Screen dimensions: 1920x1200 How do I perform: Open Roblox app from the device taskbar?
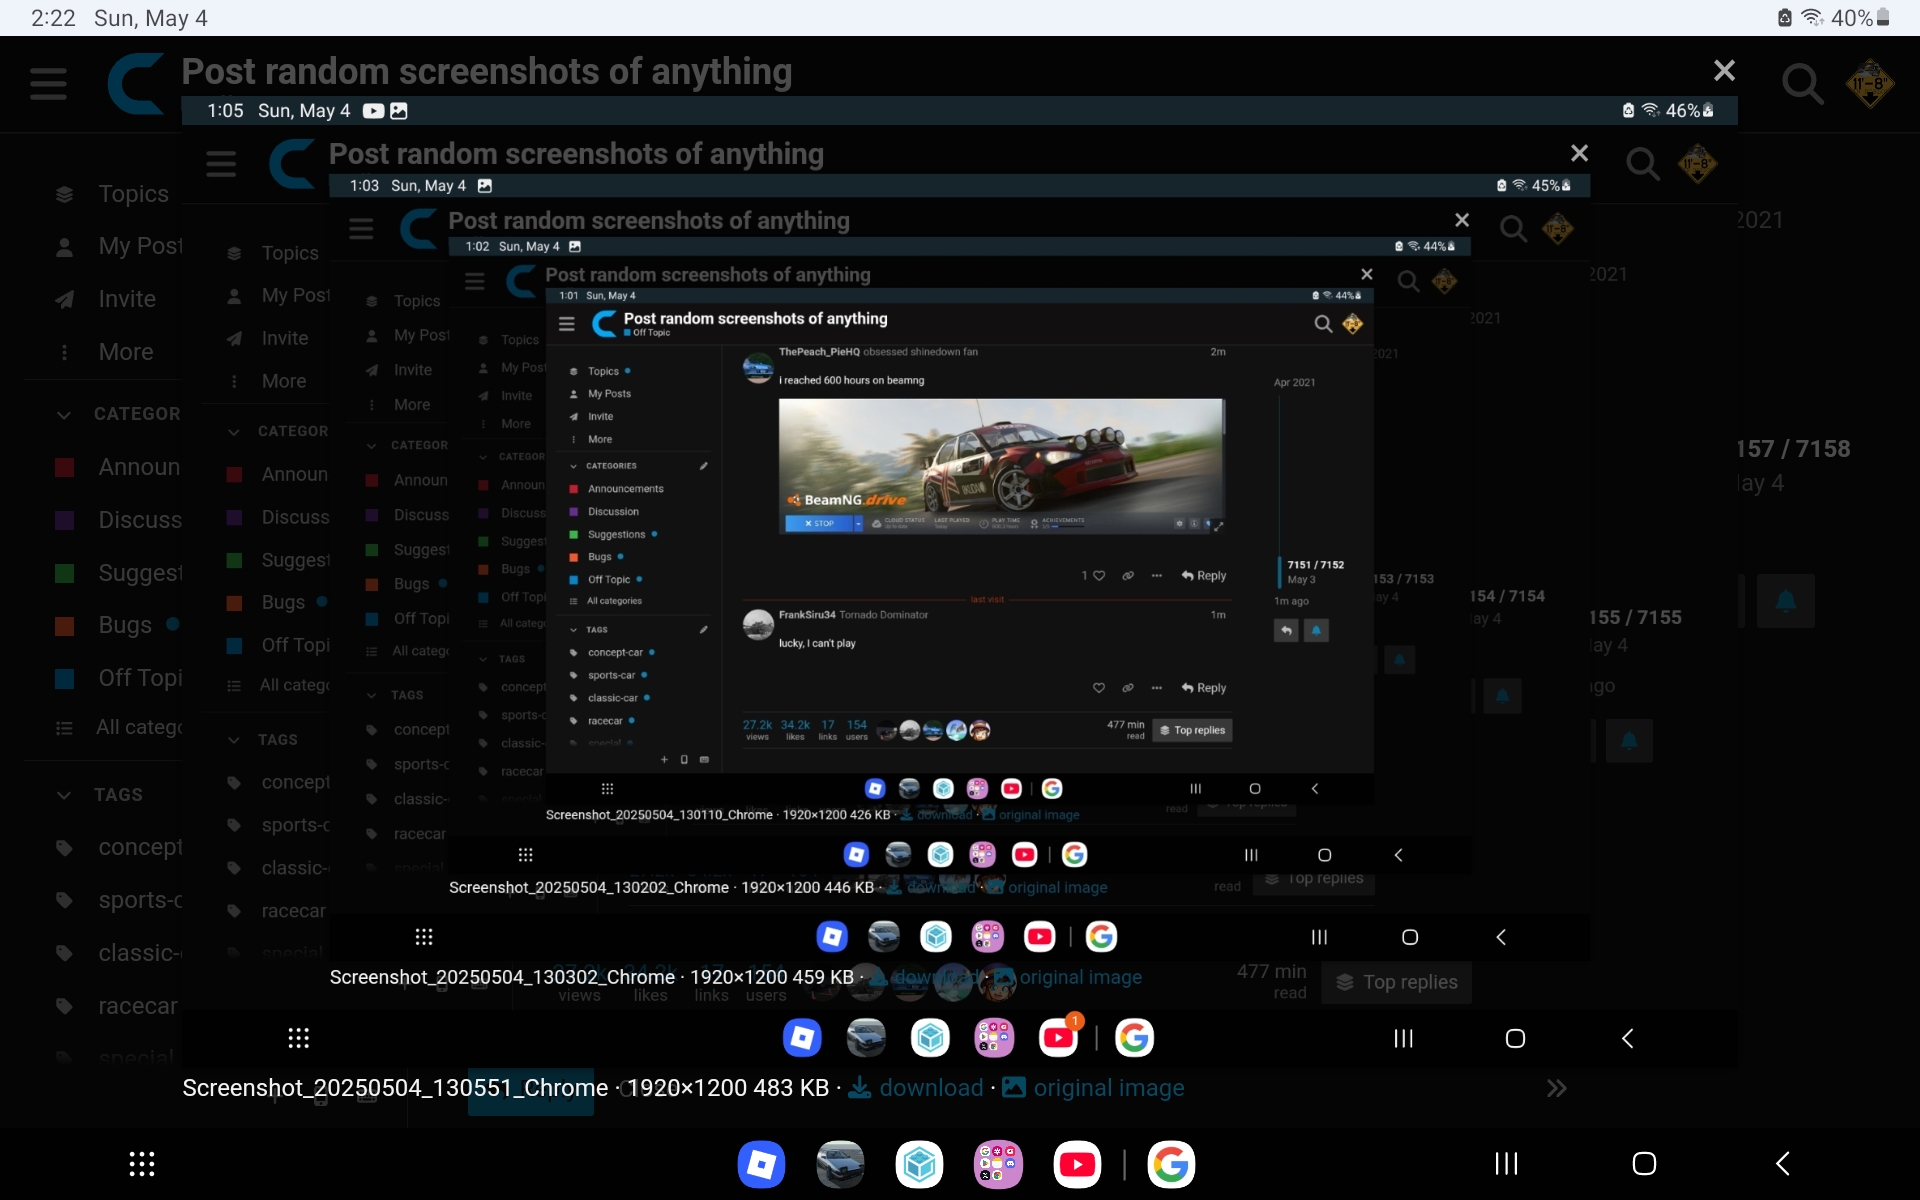point(761,1164)
